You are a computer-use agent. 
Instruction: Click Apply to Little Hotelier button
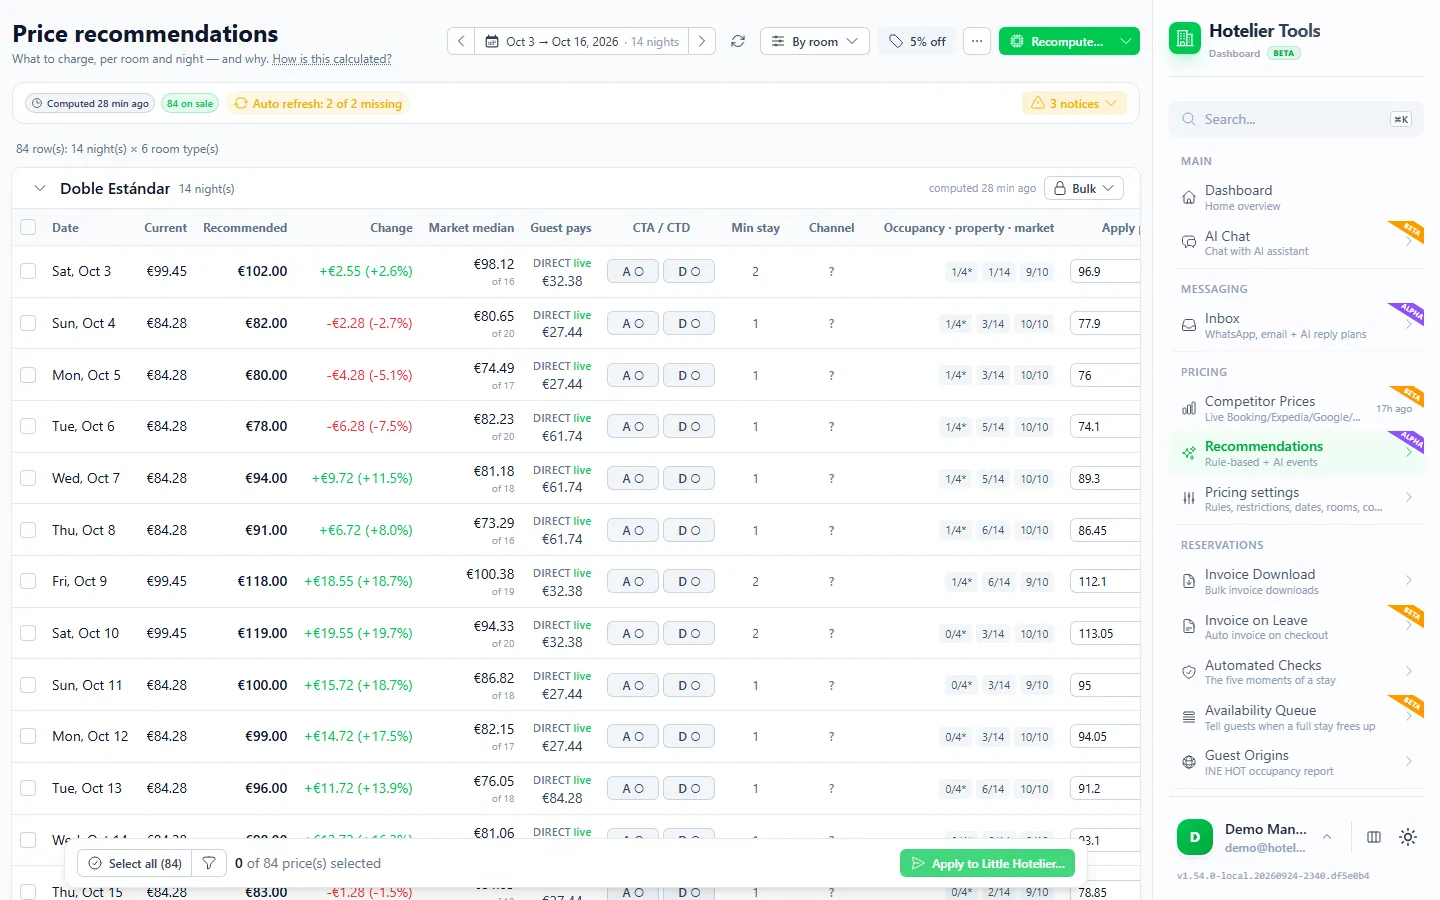point(988,863)
